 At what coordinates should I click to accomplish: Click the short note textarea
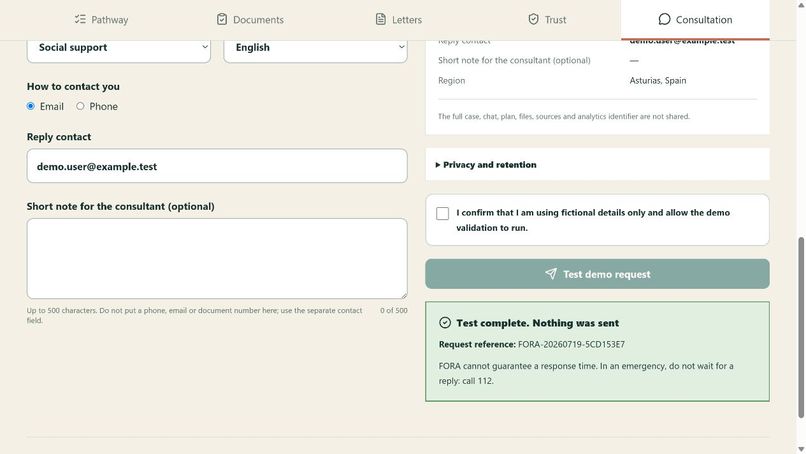(x=217, y=259)
